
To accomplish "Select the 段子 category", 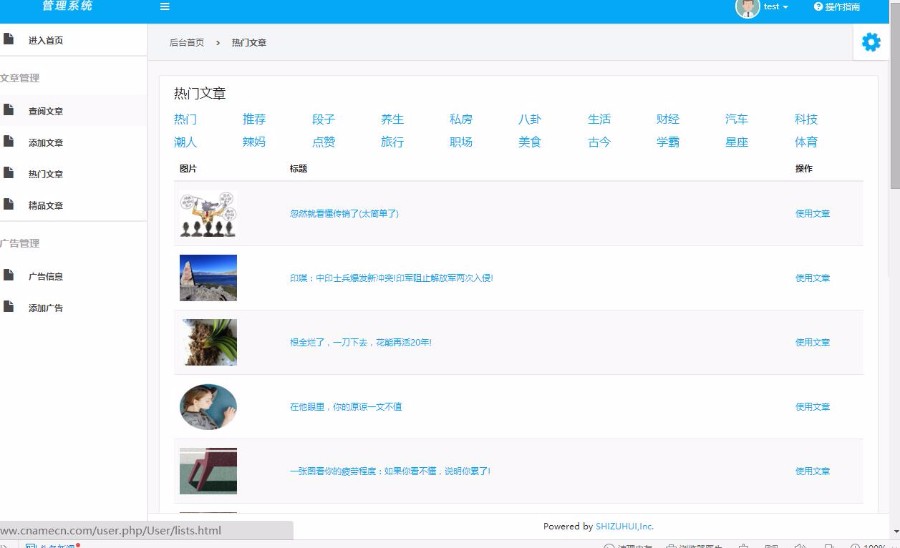I will point(324,119).
